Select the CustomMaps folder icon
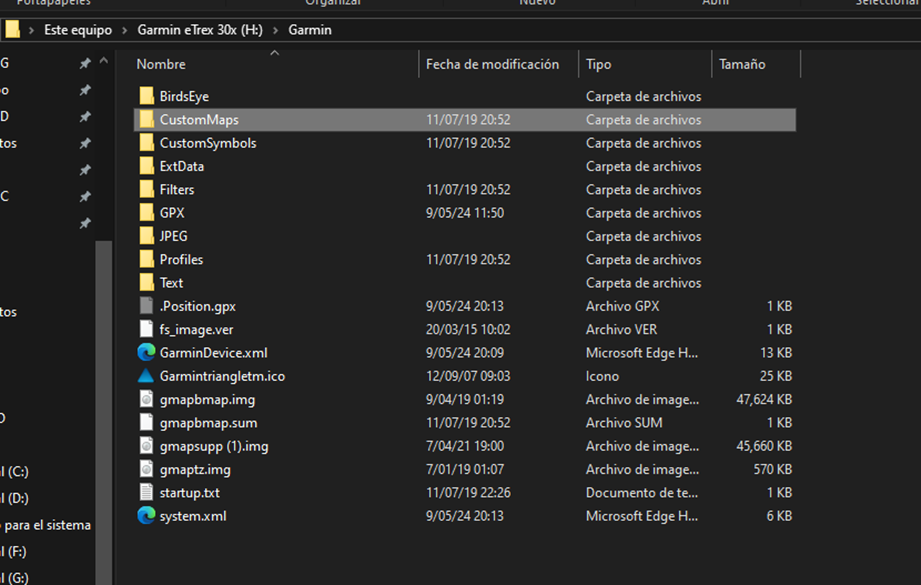This screenshot has width=921, height=585. pos(146,119)
